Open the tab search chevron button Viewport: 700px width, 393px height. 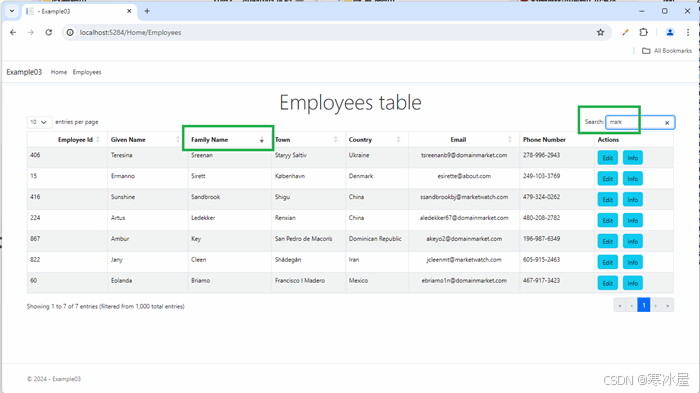[12, 11]
